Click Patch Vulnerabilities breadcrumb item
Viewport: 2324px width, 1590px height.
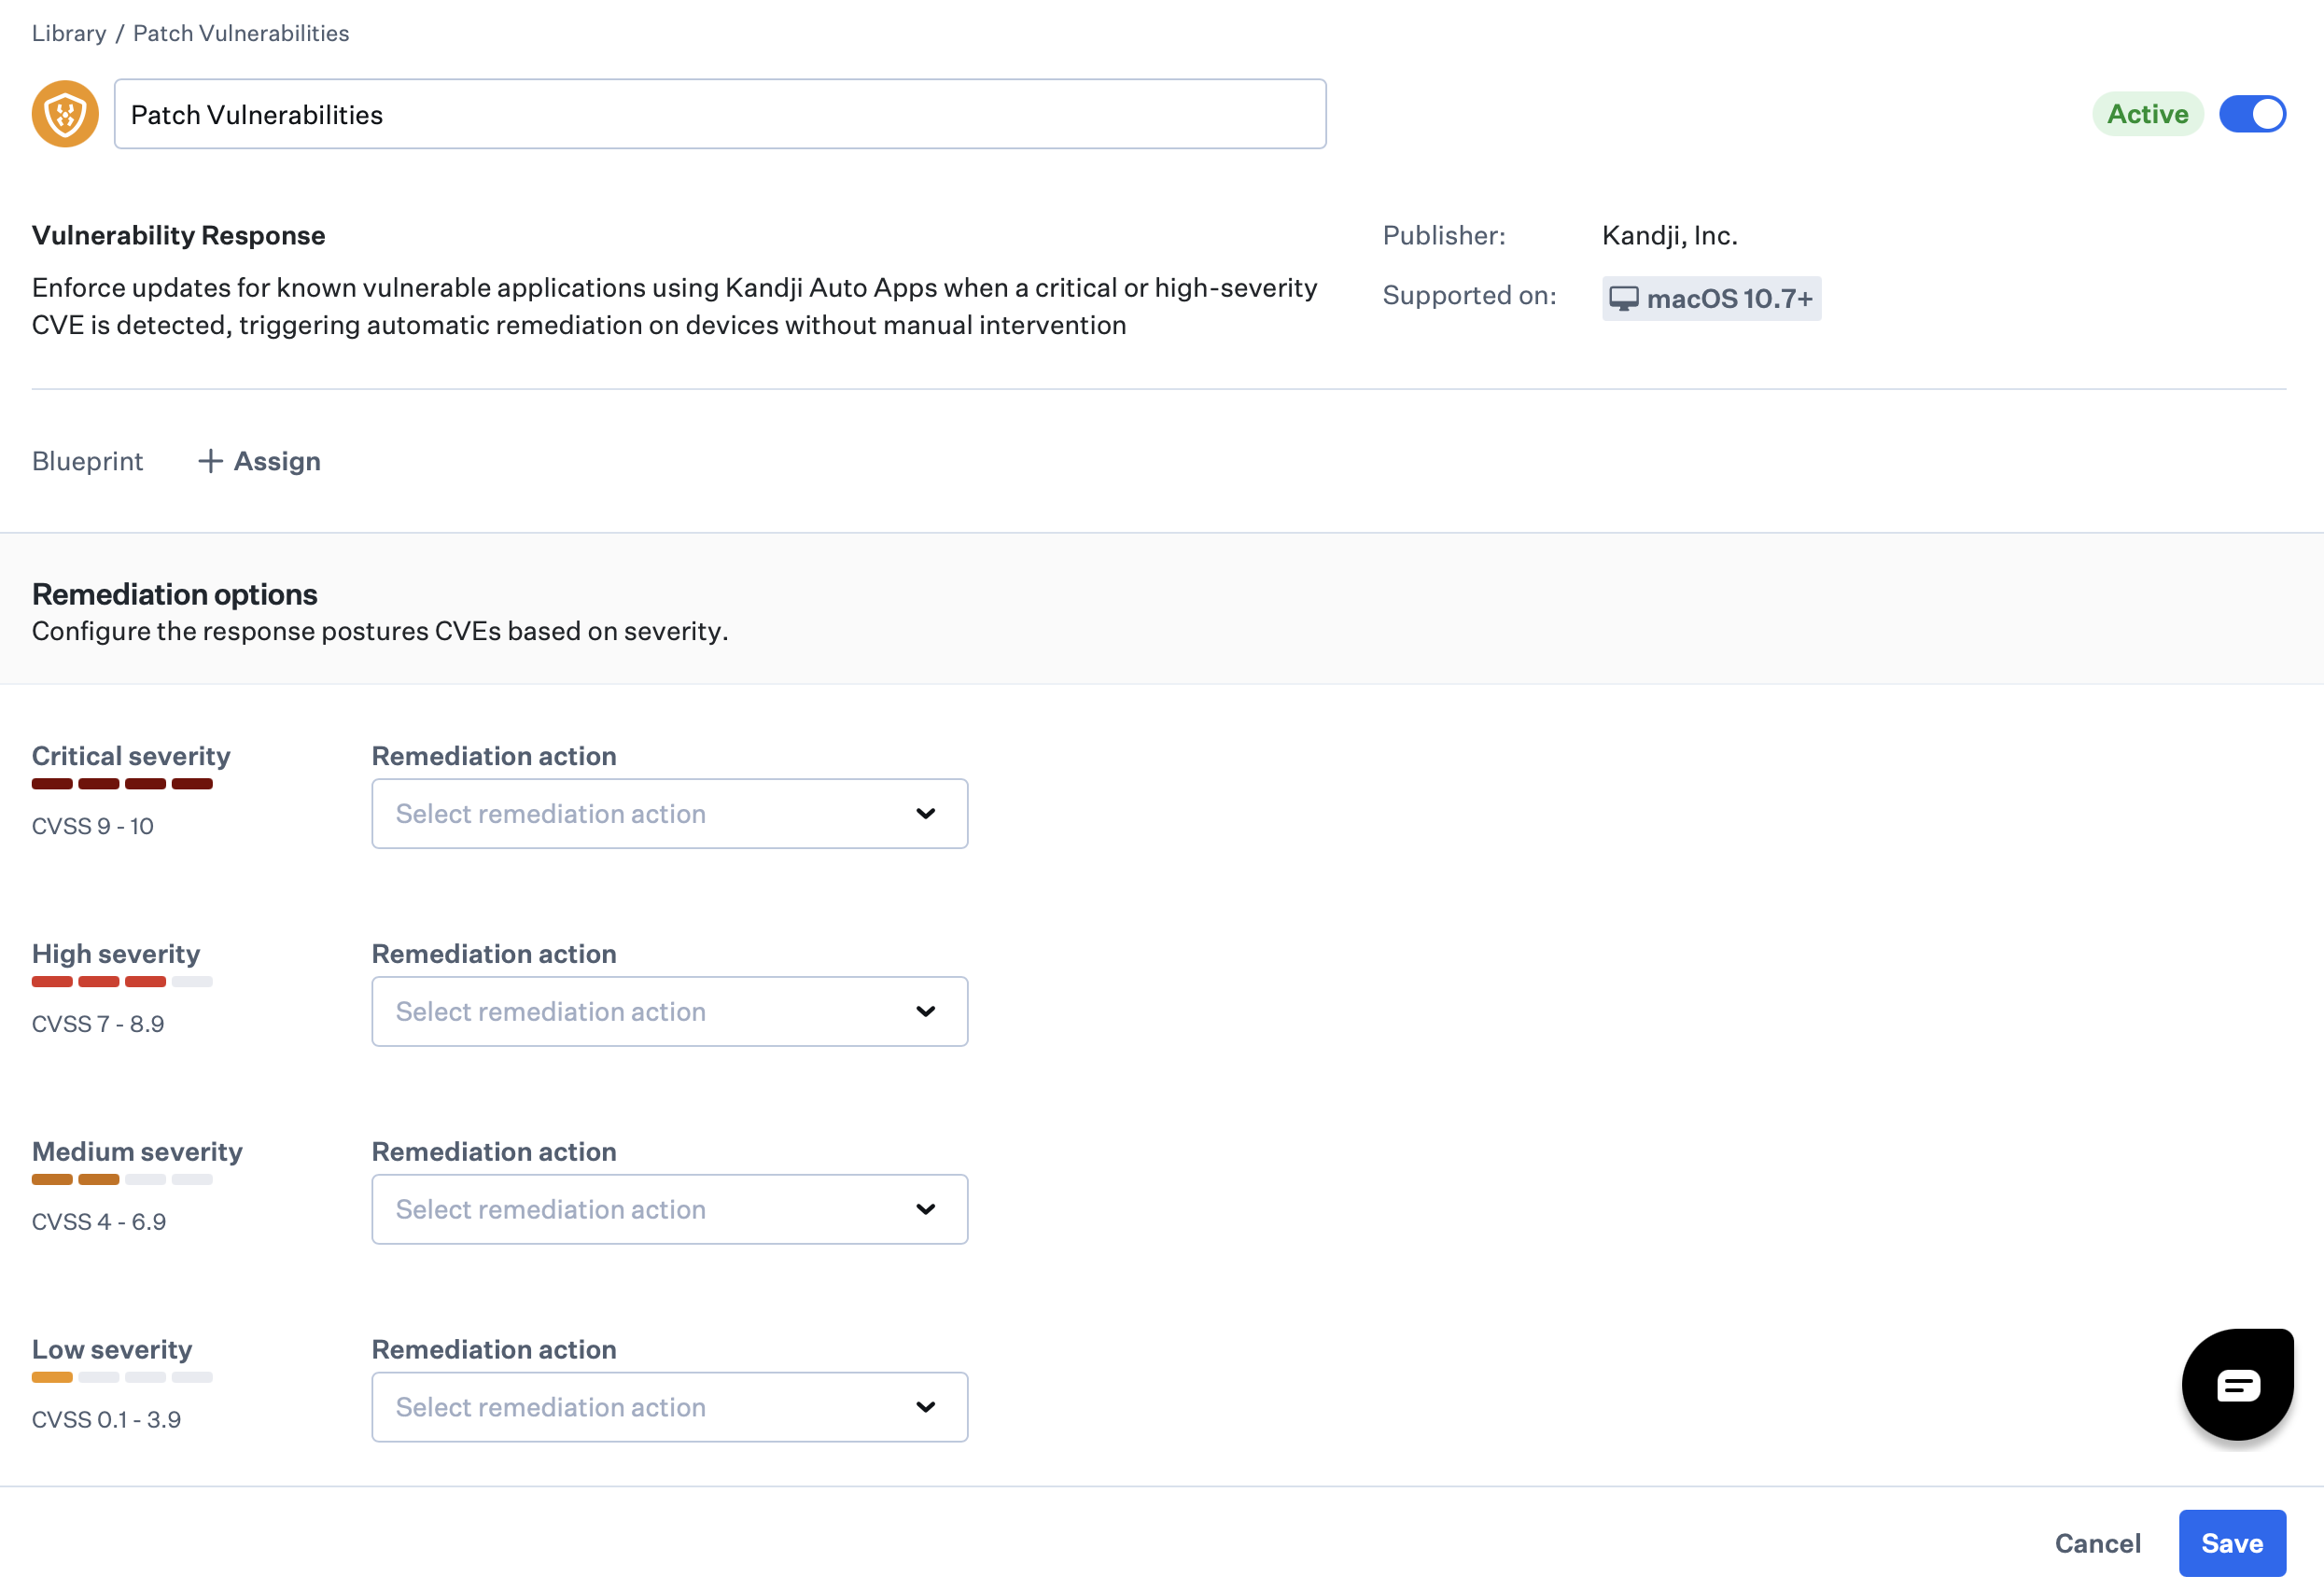(x=241, y=33)
